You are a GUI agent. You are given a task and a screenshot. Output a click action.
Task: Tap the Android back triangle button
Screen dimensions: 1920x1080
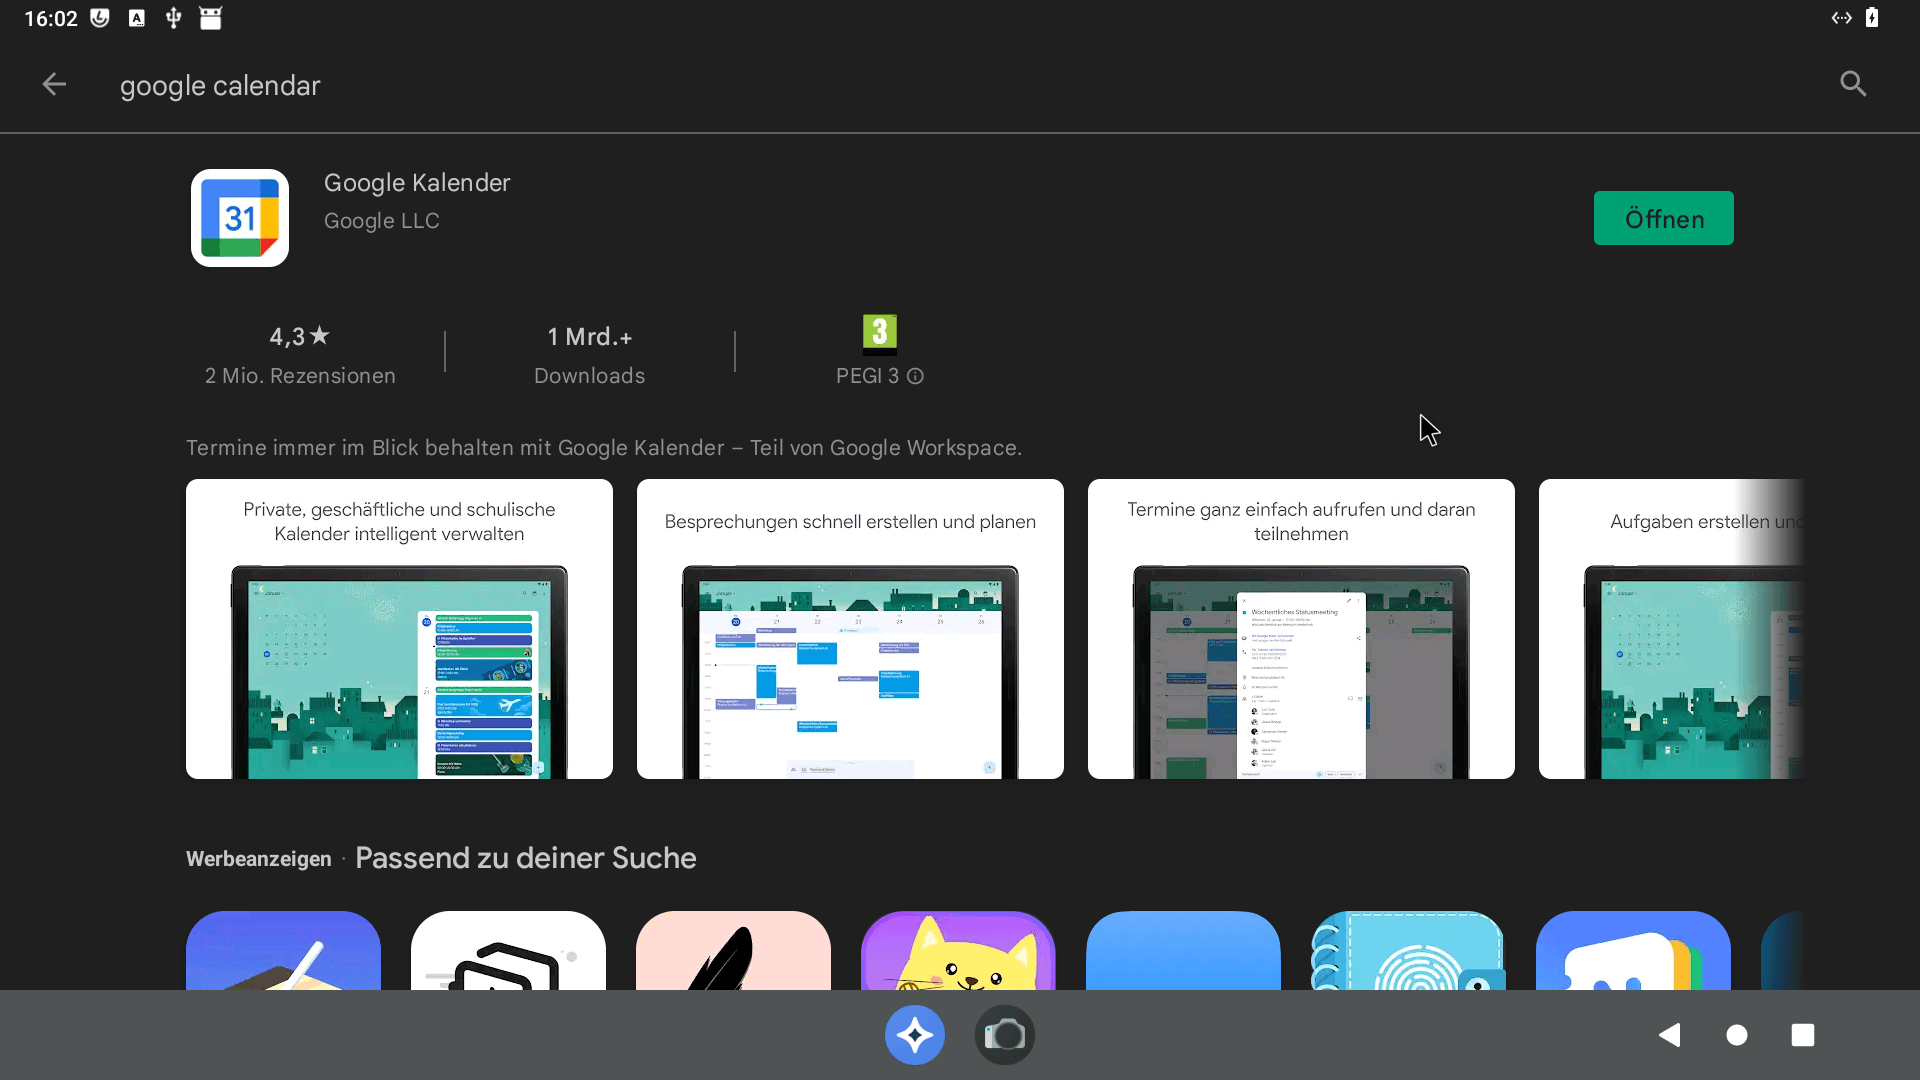pos(1669,1035)
